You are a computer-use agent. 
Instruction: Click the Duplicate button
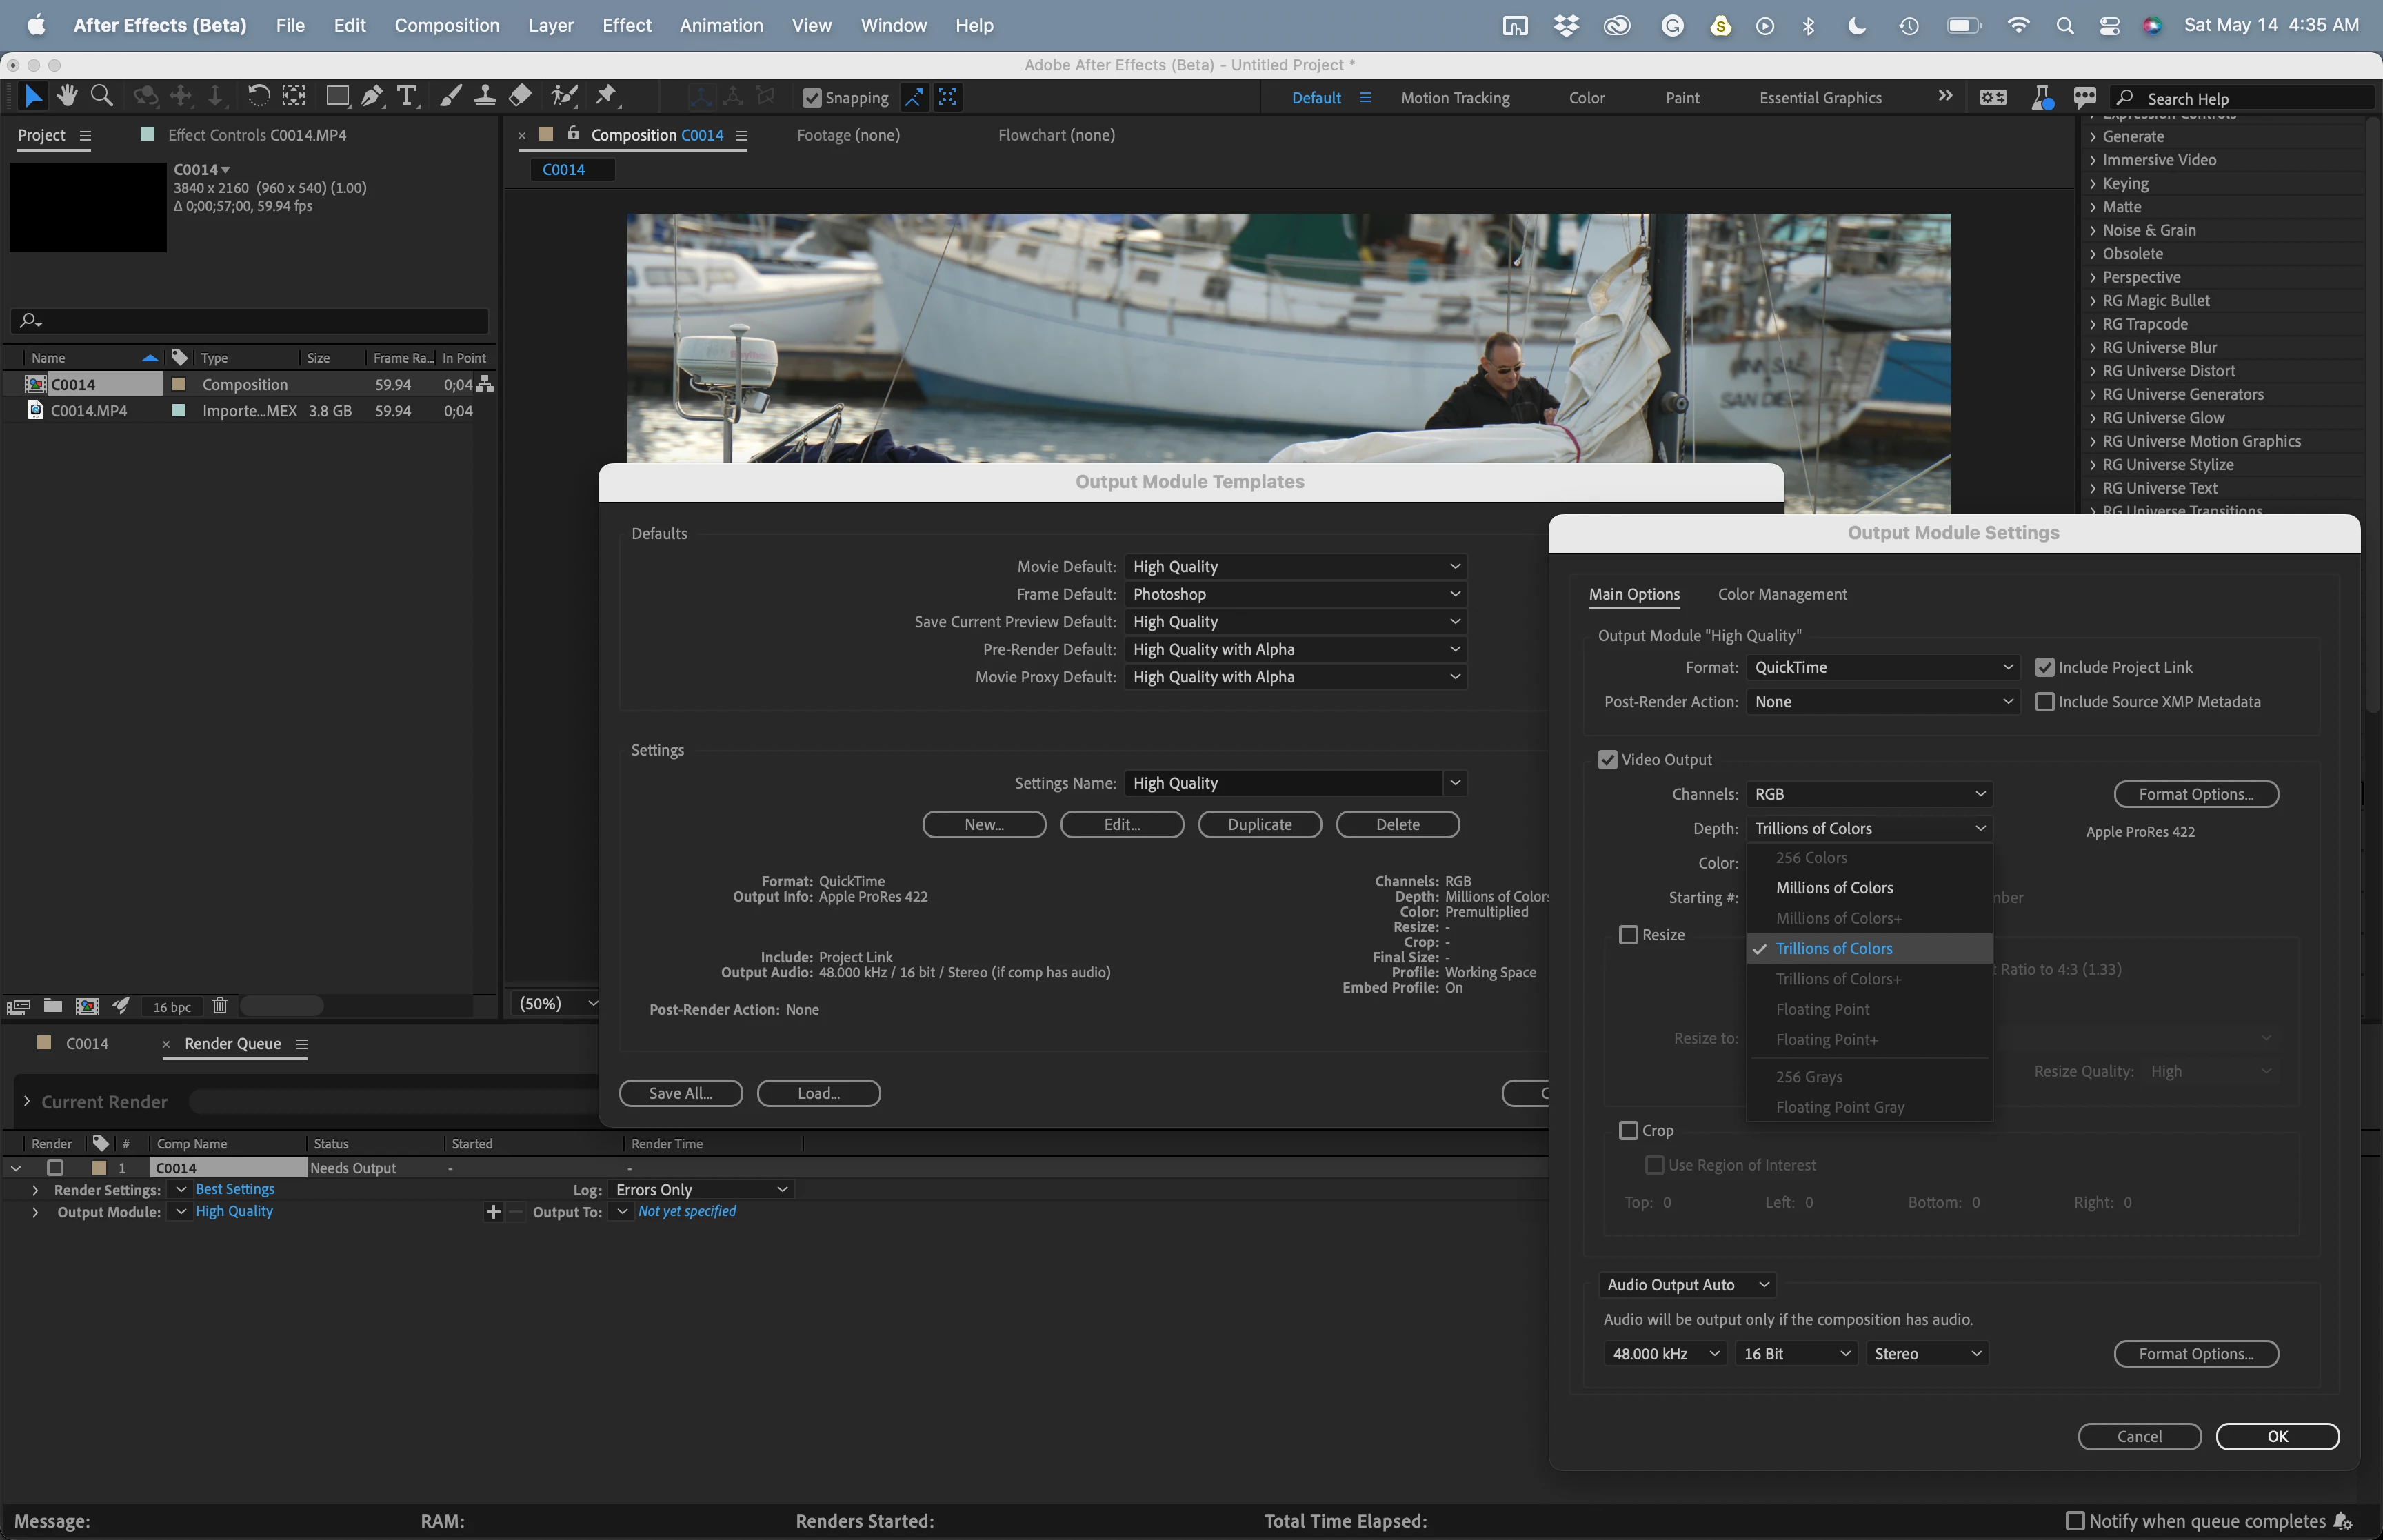coord(1259,824)
